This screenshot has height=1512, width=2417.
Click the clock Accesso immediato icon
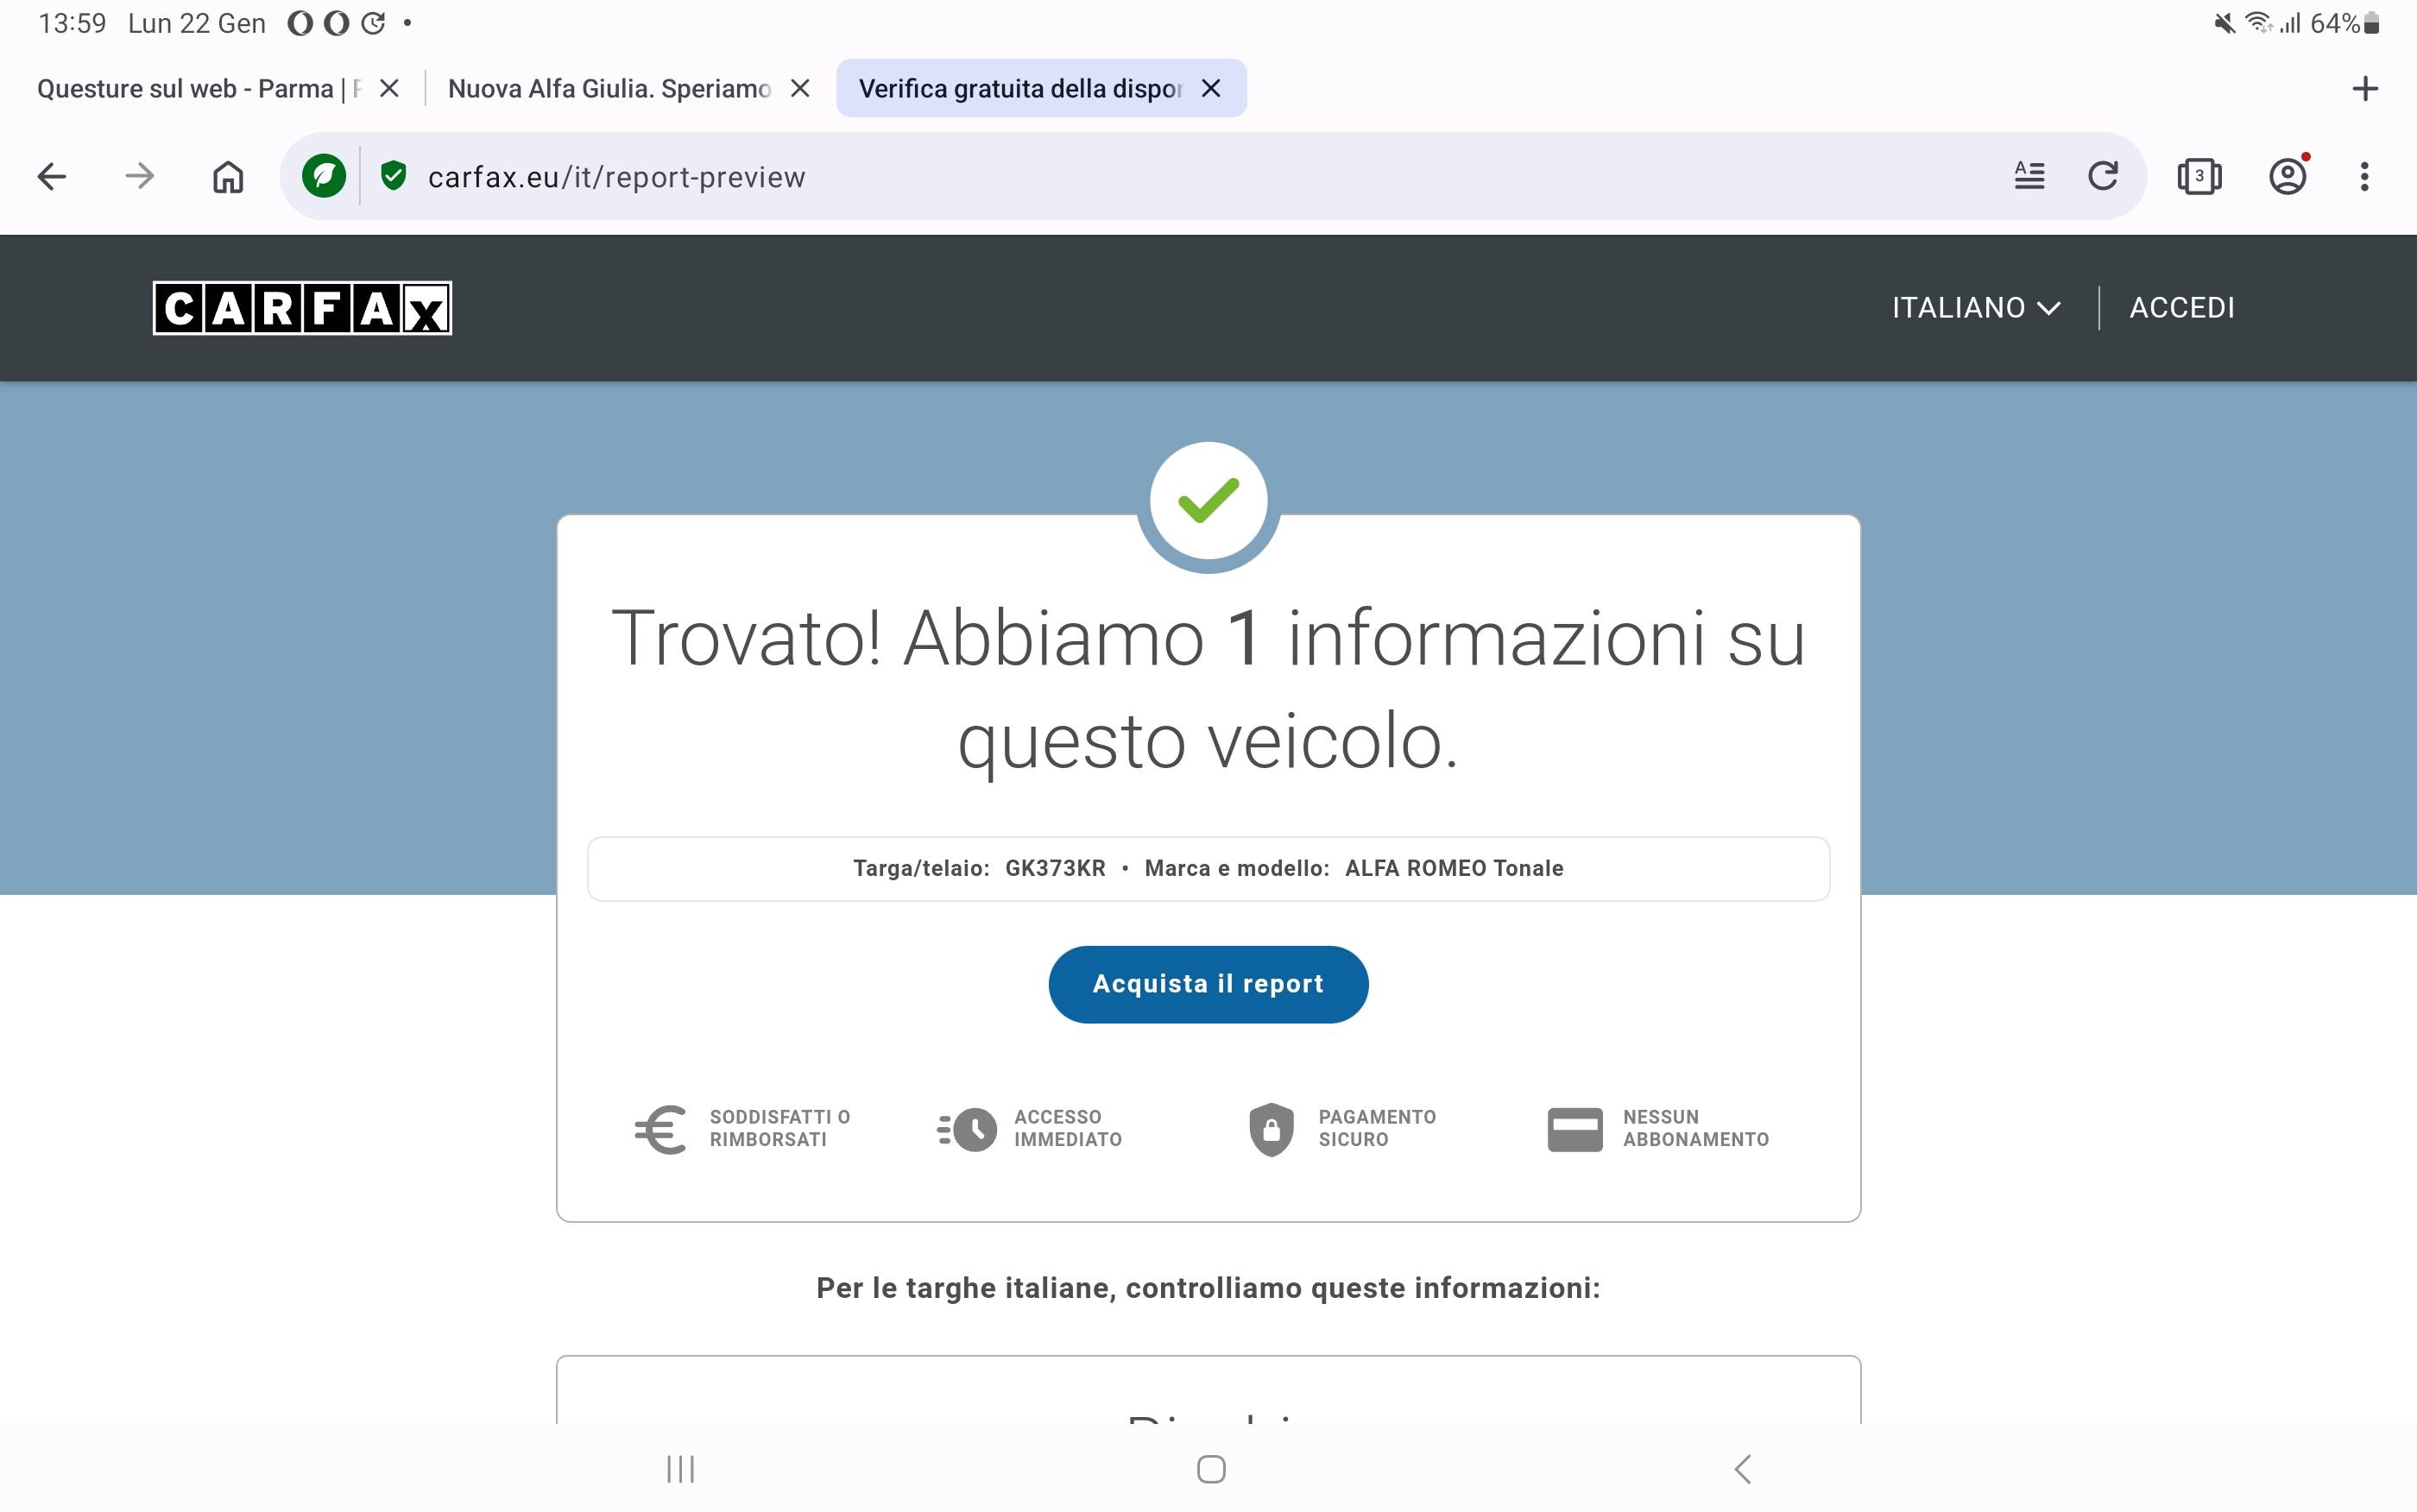[967, 1129]
